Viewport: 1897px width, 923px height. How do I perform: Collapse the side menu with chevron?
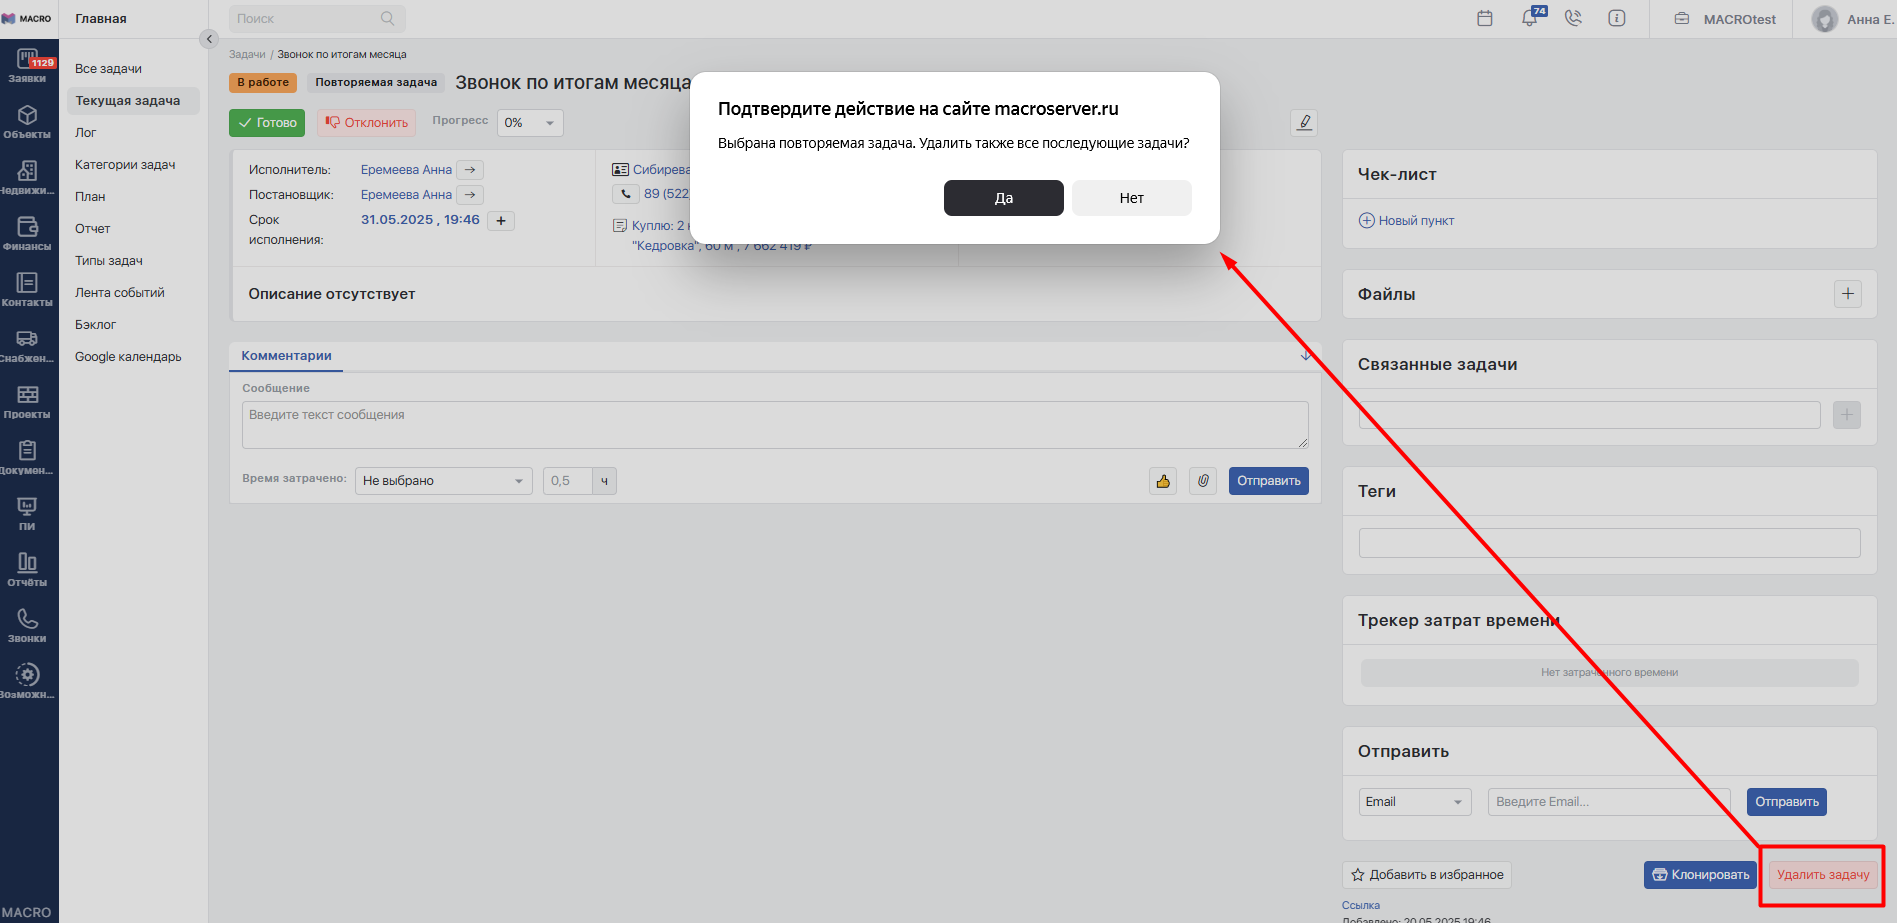tap(209, 39)
